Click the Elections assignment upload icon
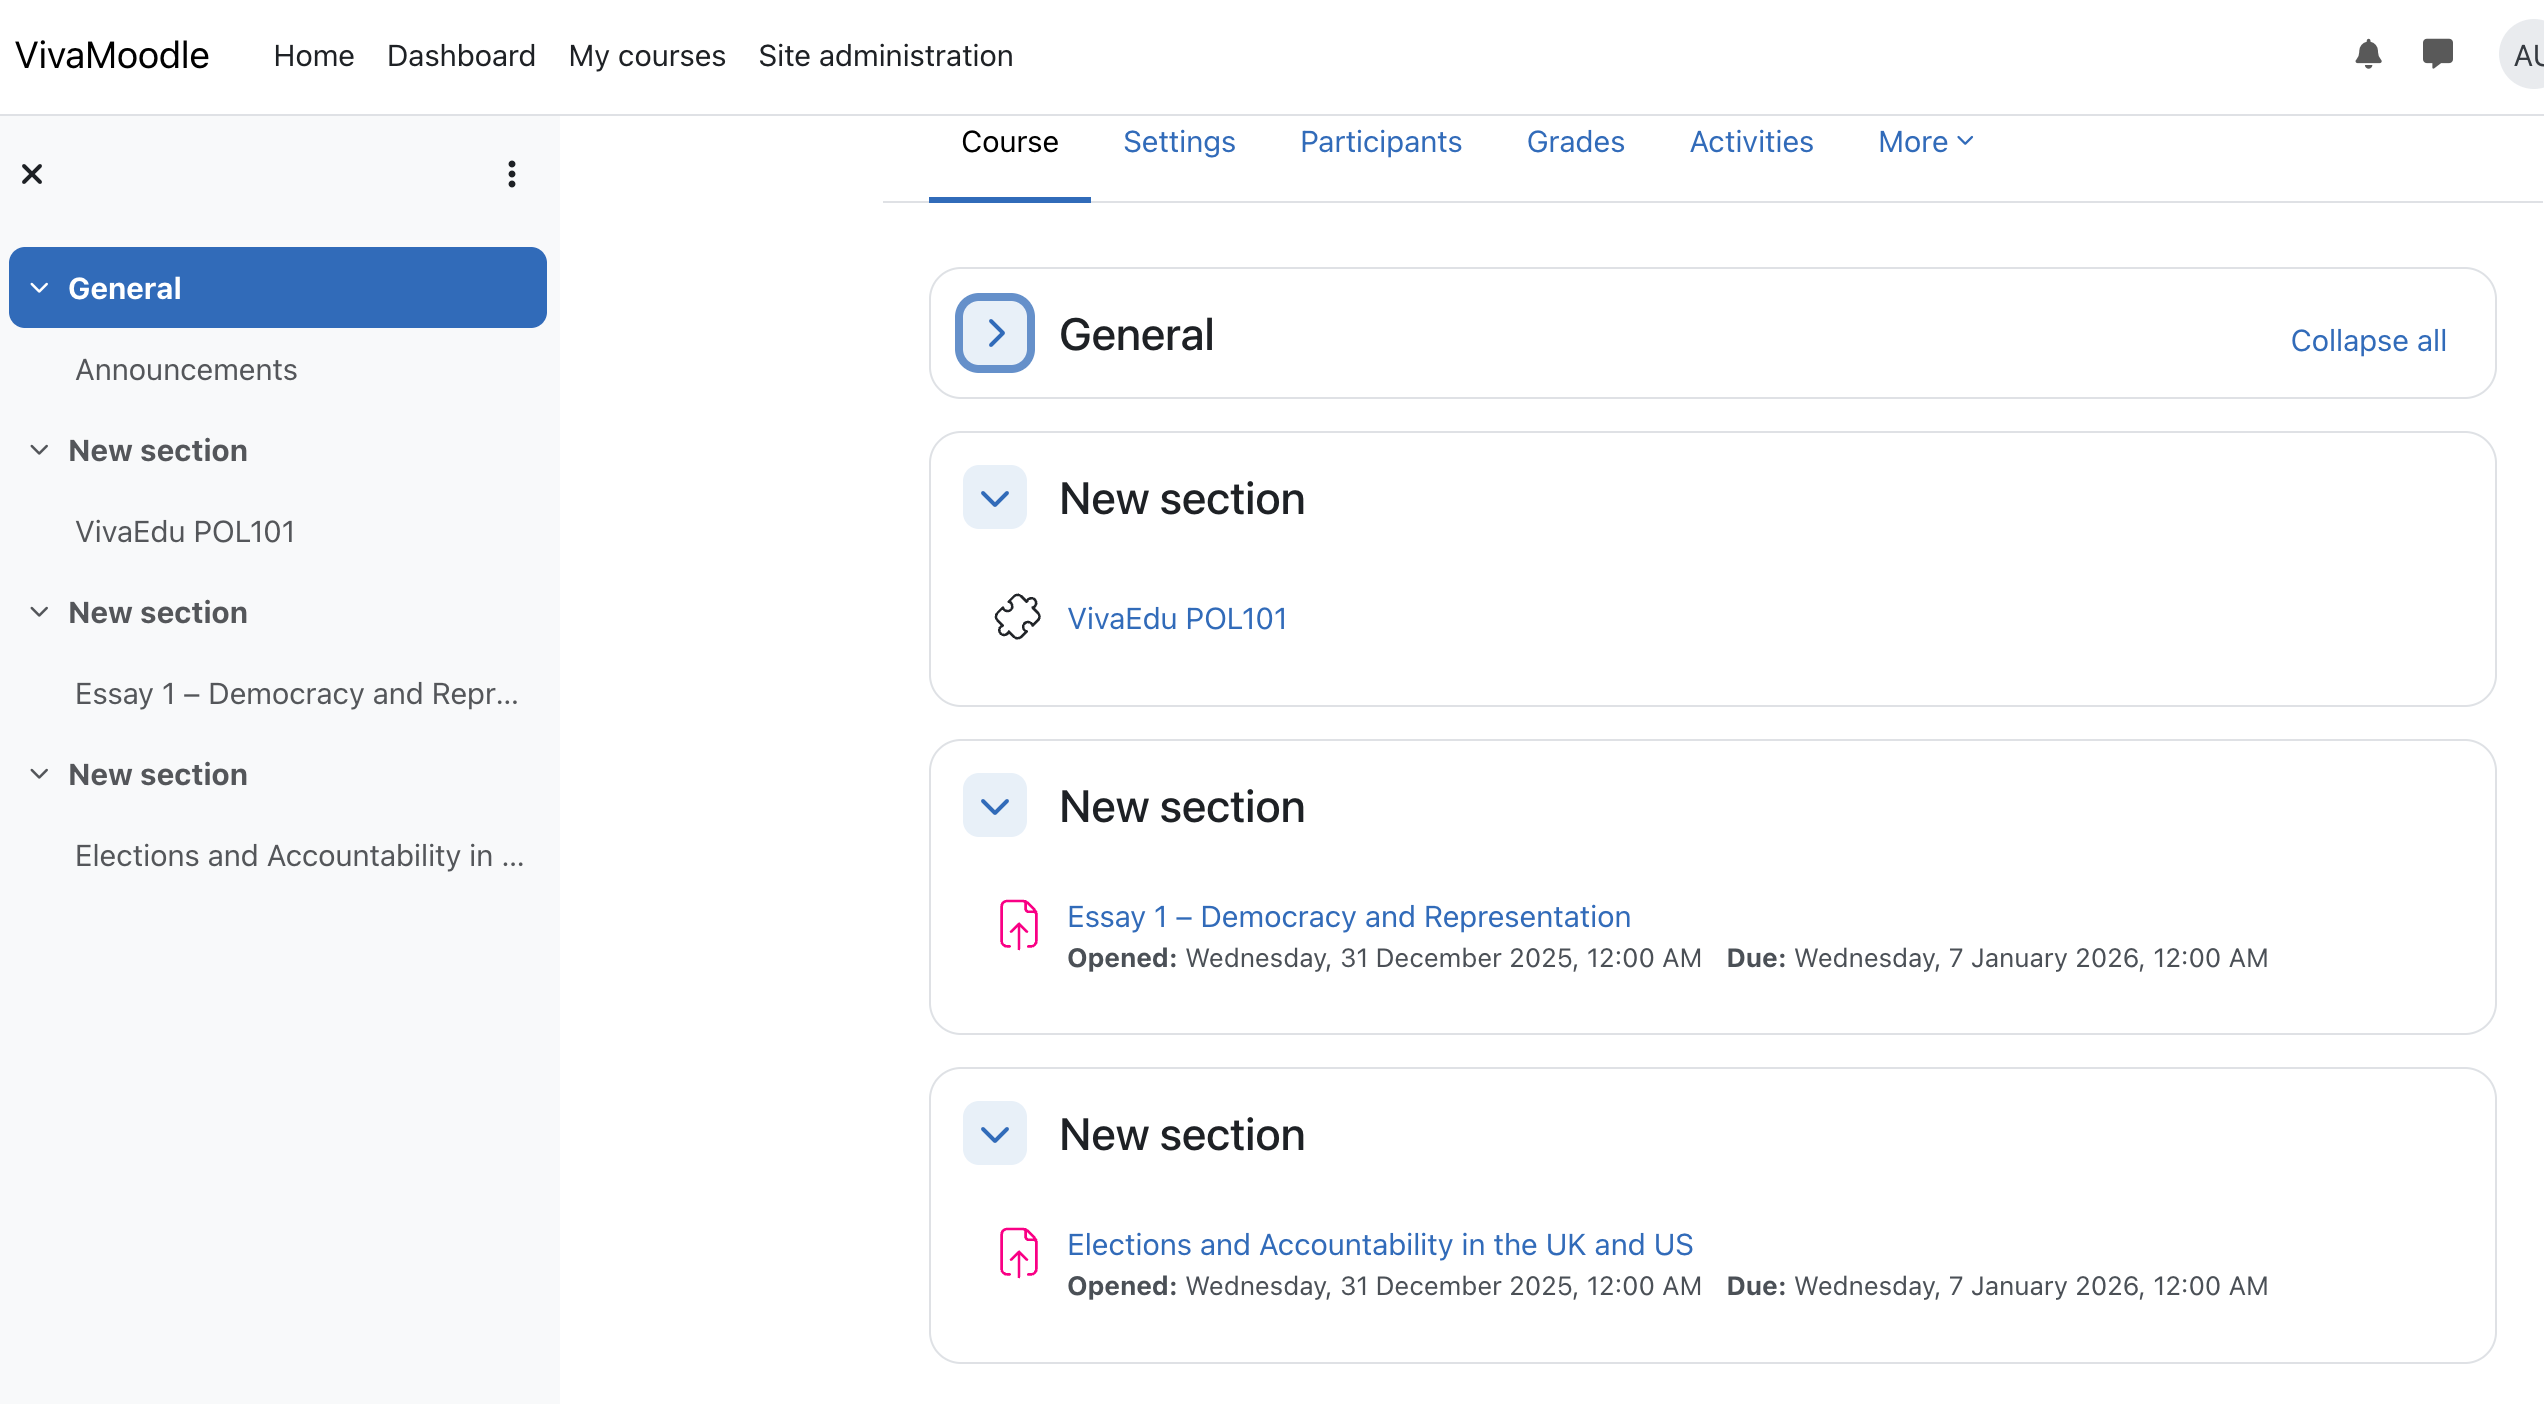 pos(1018,1252)
